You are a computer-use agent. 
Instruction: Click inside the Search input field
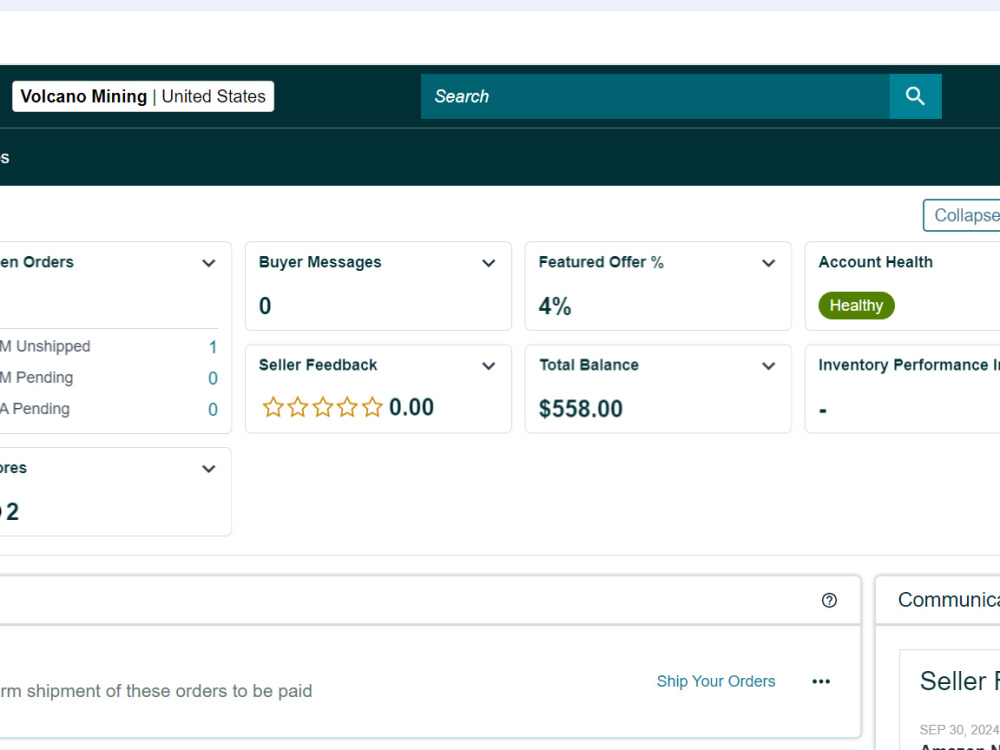coord(655,96)
